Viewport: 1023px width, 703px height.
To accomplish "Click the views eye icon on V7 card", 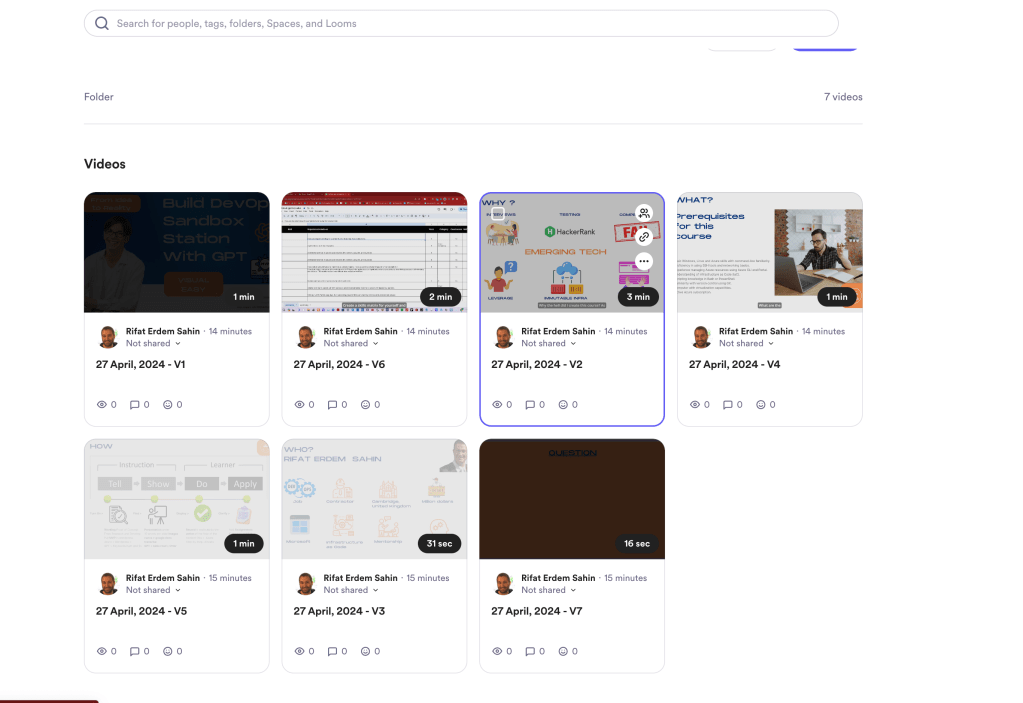I will [x=497, y=651].
